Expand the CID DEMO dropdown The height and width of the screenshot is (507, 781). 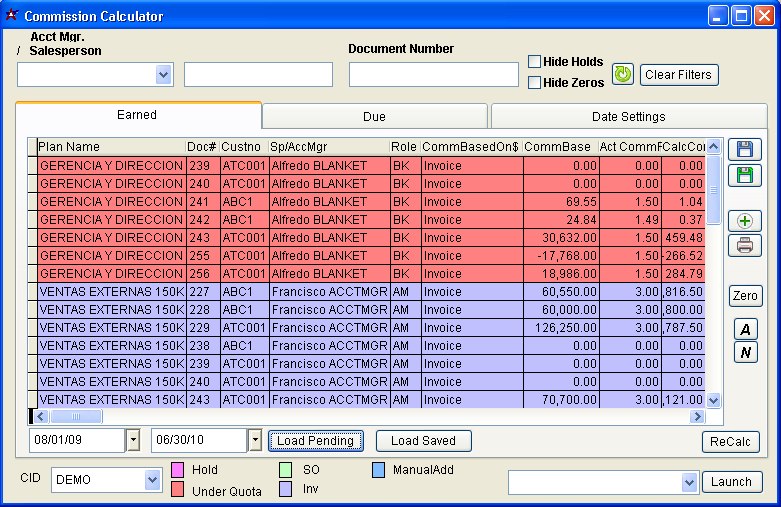pyautogui.click(x=152, y=481)
